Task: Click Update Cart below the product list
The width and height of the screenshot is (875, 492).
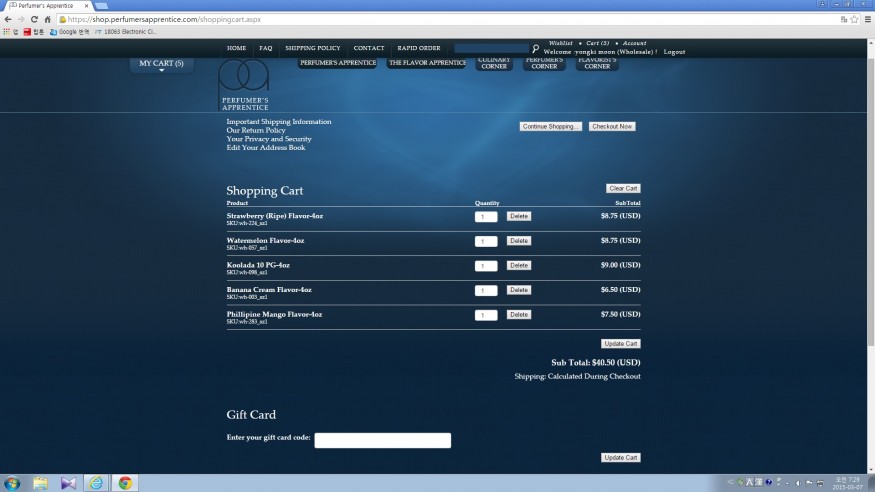Action: coord(621,344)
